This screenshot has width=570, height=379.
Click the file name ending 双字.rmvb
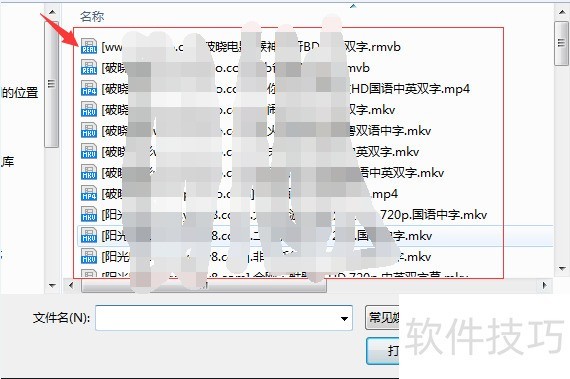(251, 47)
